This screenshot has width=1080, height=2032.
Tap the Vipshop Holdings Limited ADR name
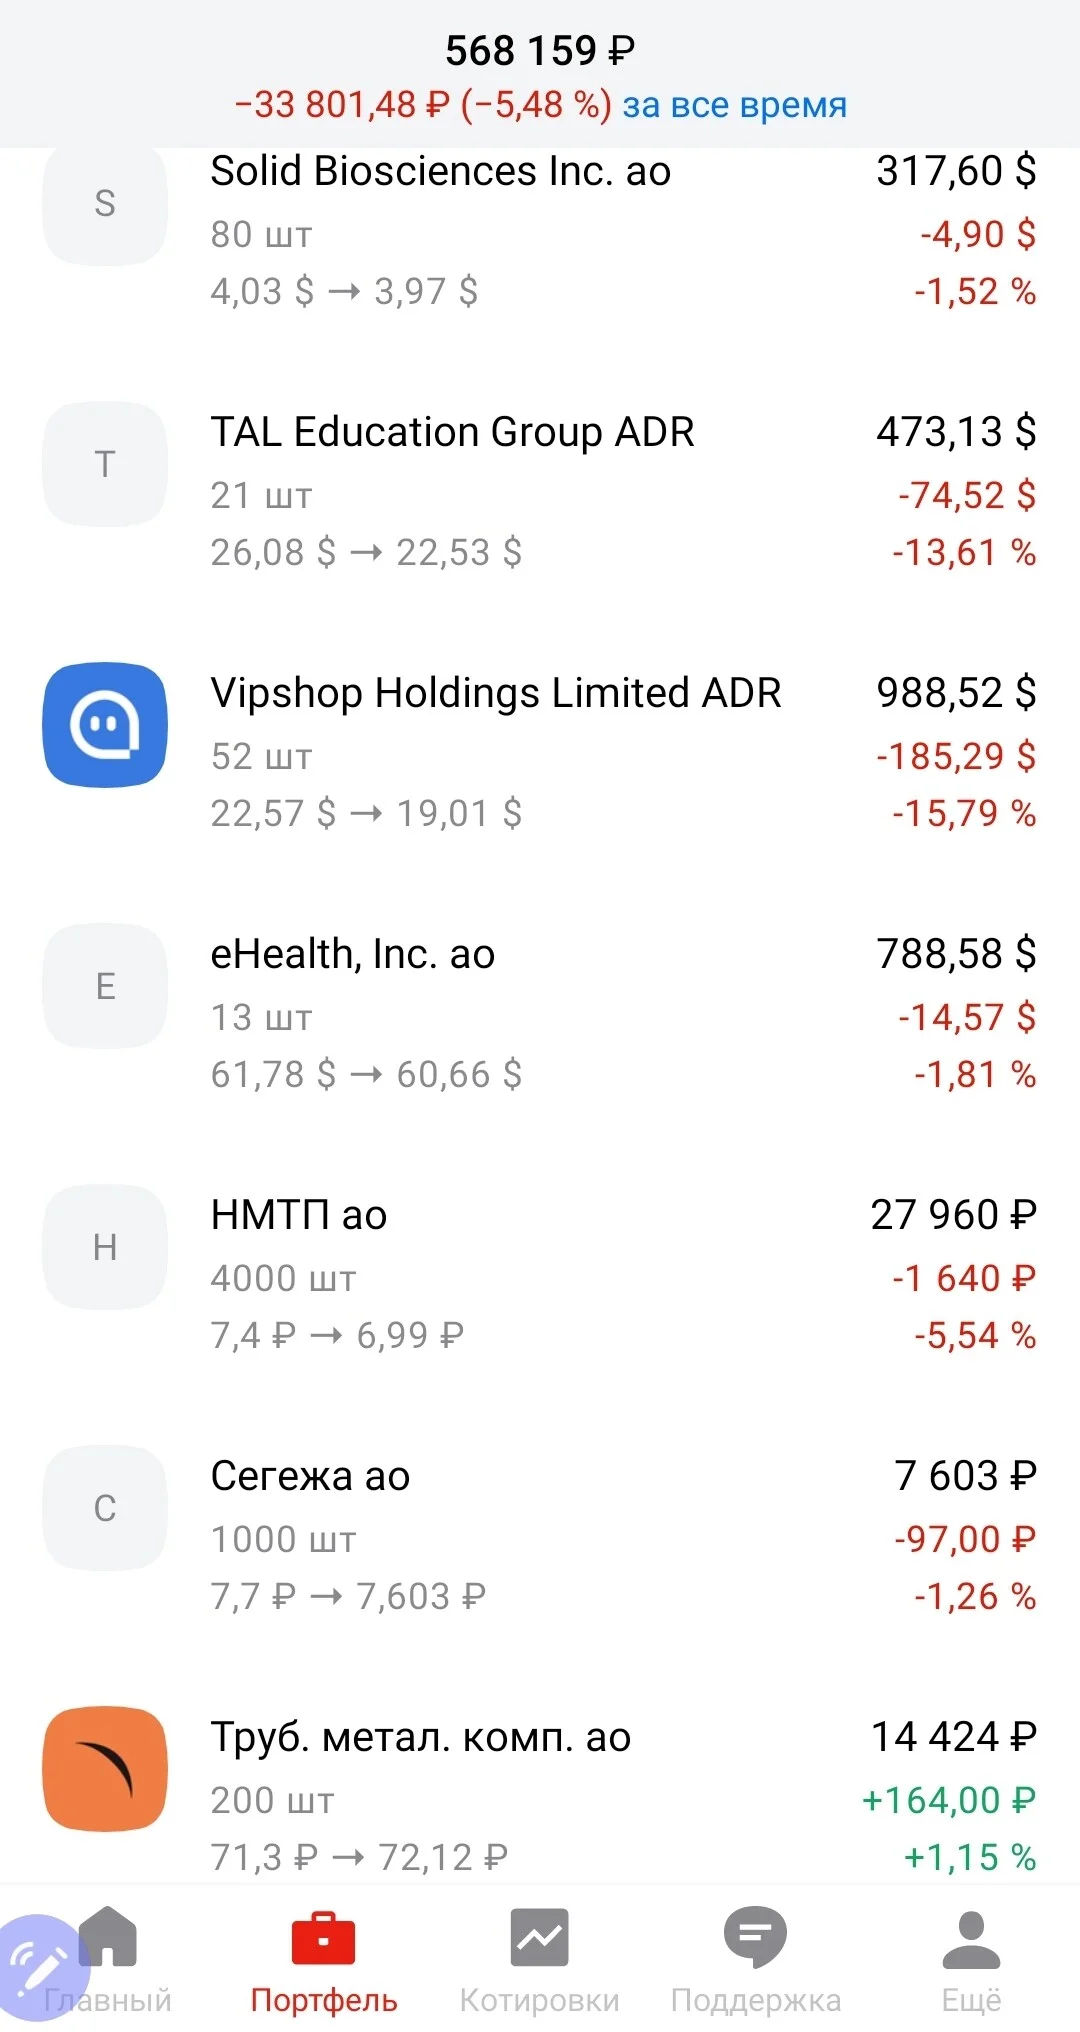[496, 693]
